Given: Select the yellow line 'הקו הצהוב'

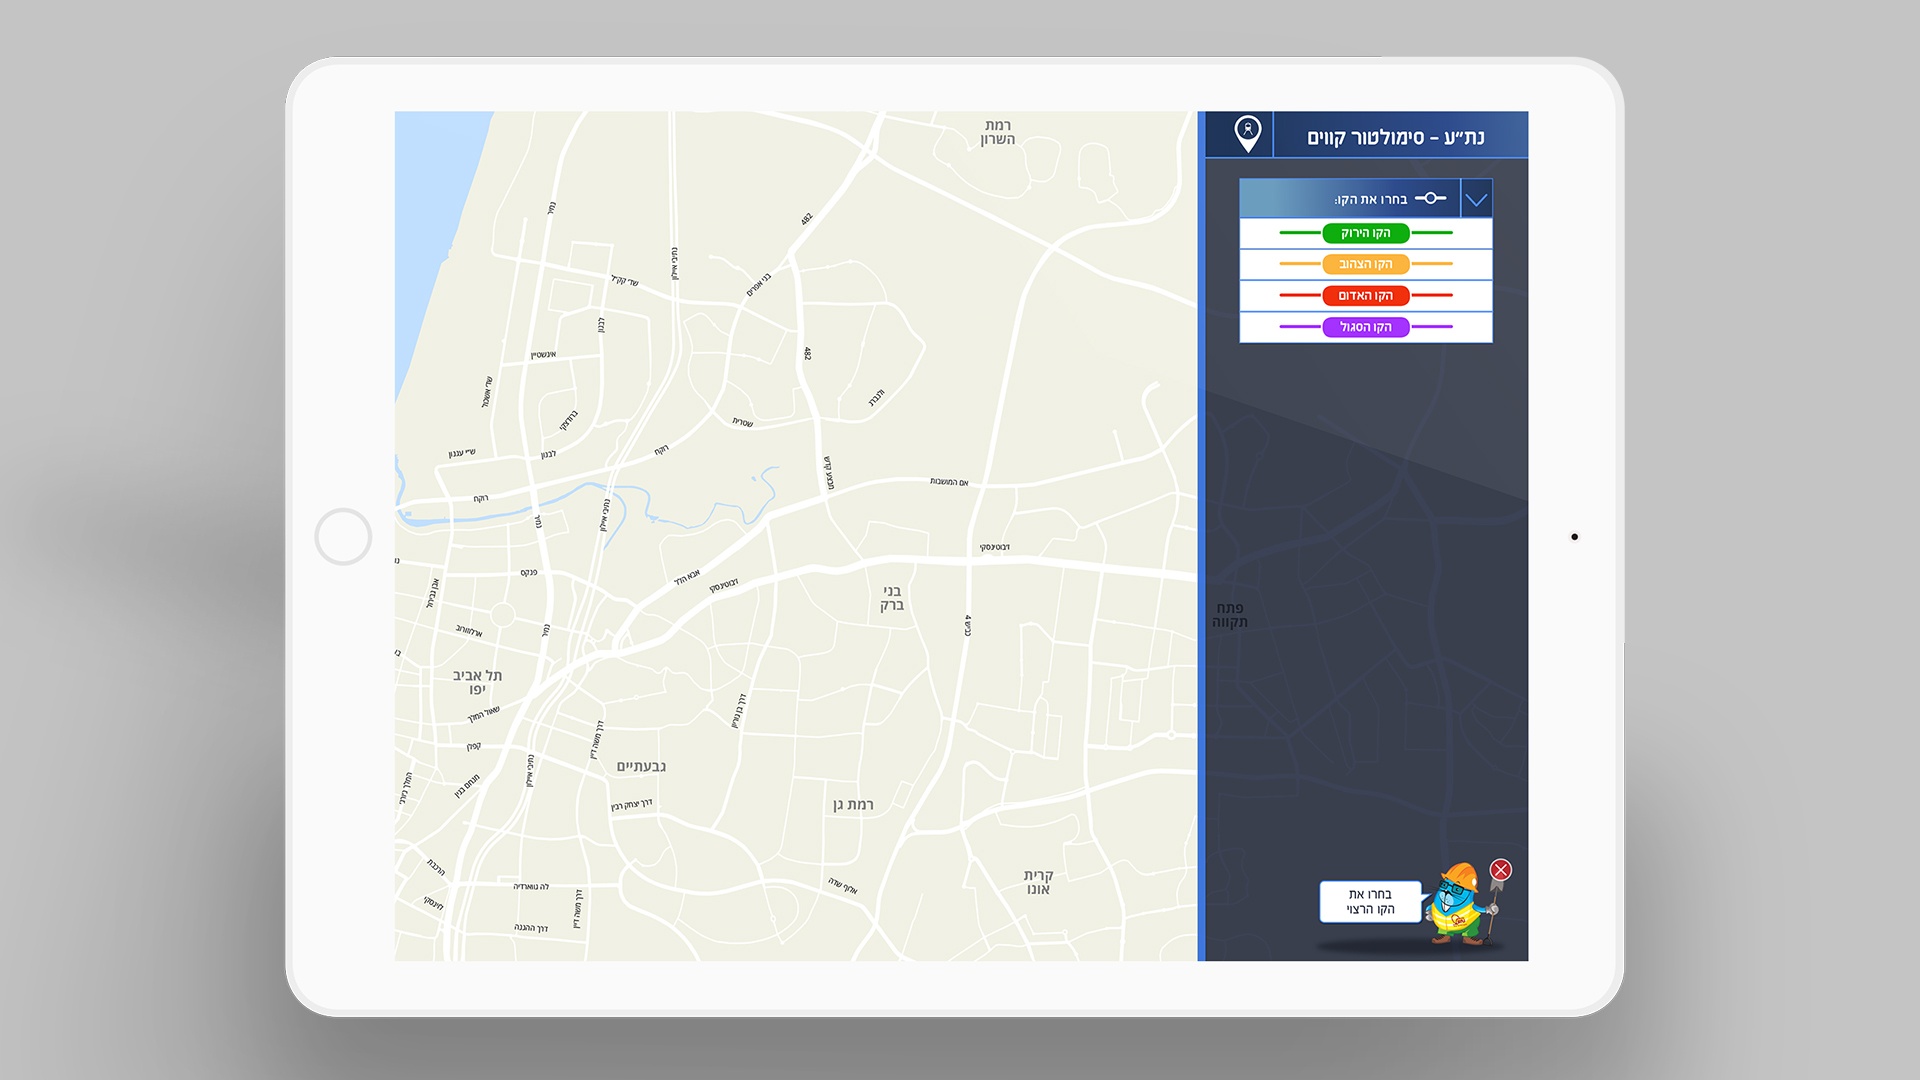Looking at the screenshot, I should pyautogui.click(x=1365, y=264).
